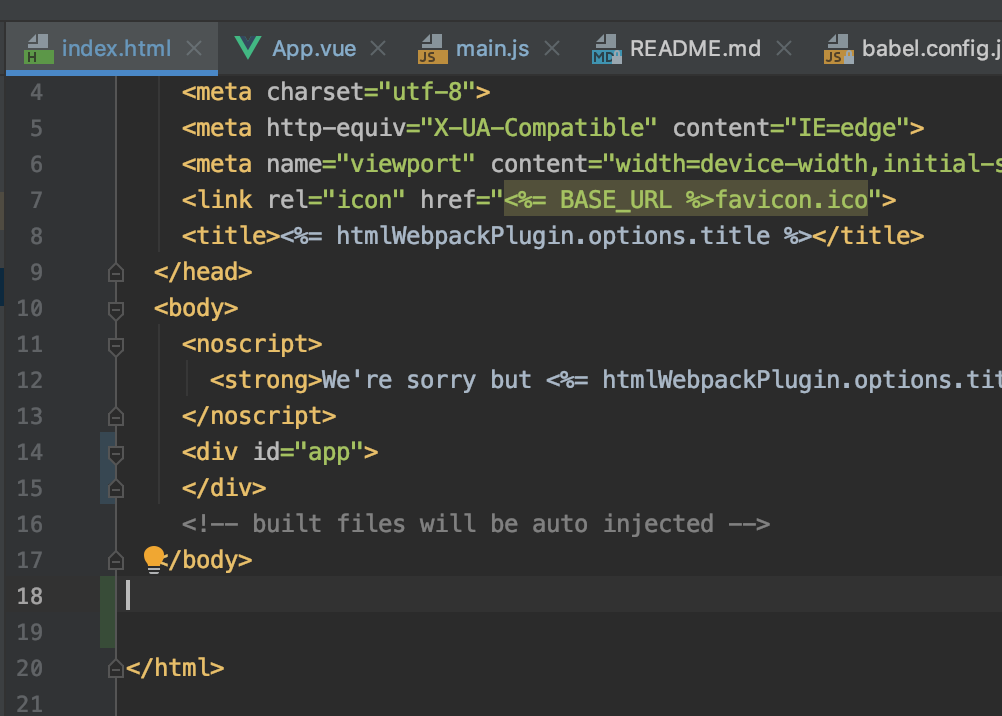The height and width of the screenshot is (716, 1002).
Task: Click the yellow lightbulb intention icon
Action: [x=153, y=559]
